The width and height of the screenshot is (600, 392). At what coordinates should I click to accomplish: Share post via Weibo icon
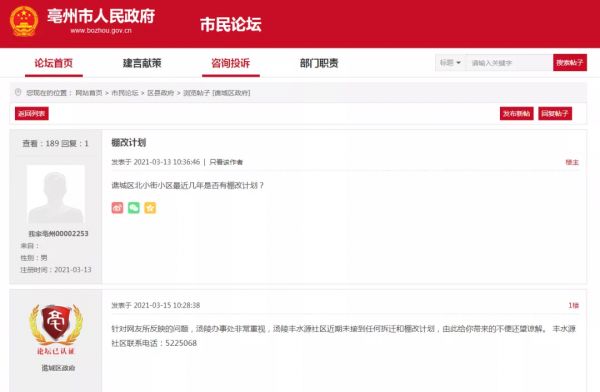(x=117, y=207)
